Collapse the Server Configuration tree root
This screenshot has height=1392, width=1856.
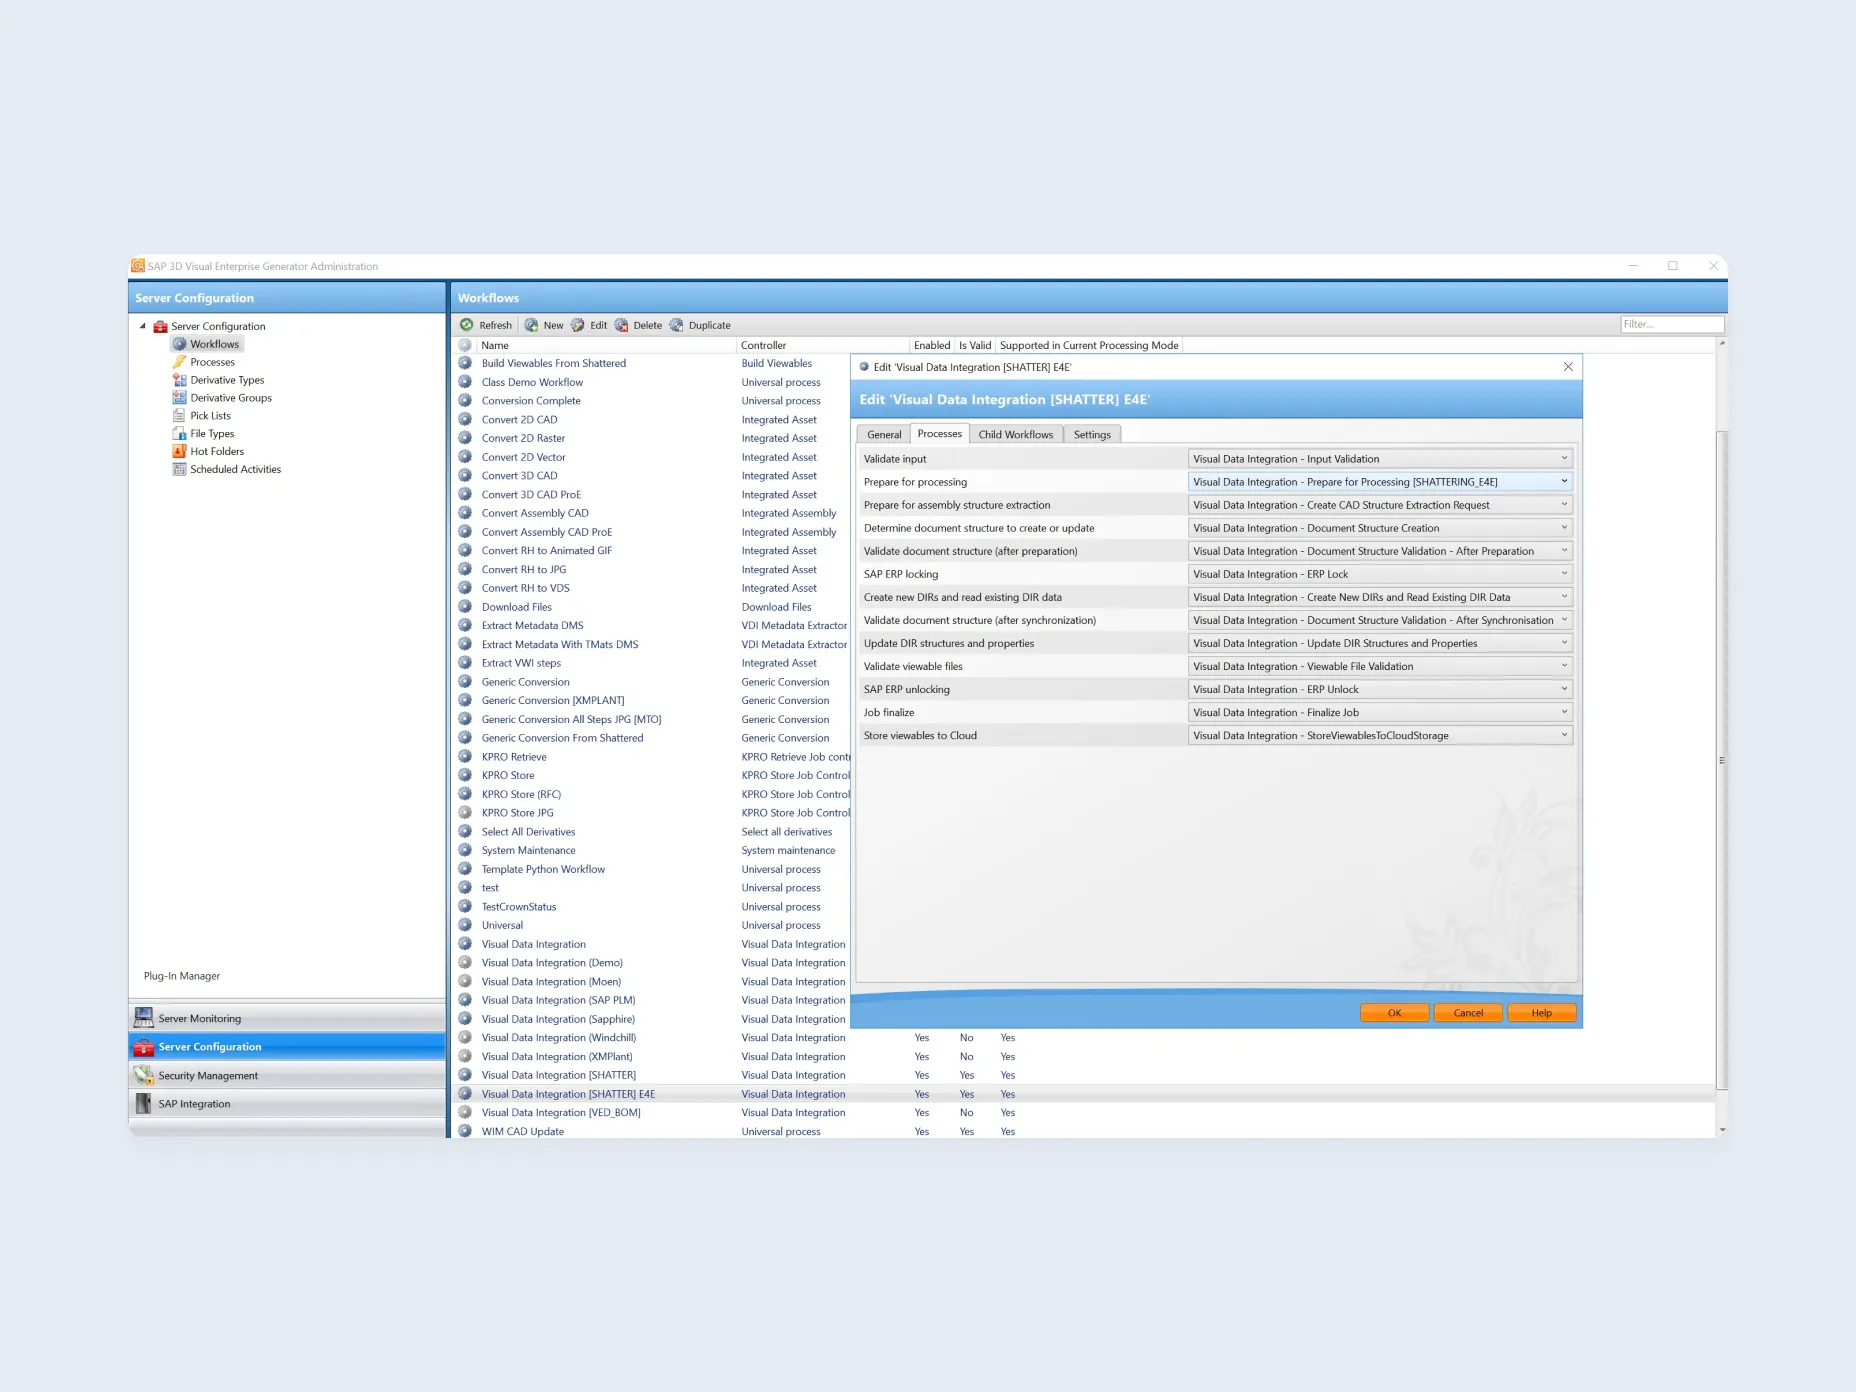(x=142, y=326)
